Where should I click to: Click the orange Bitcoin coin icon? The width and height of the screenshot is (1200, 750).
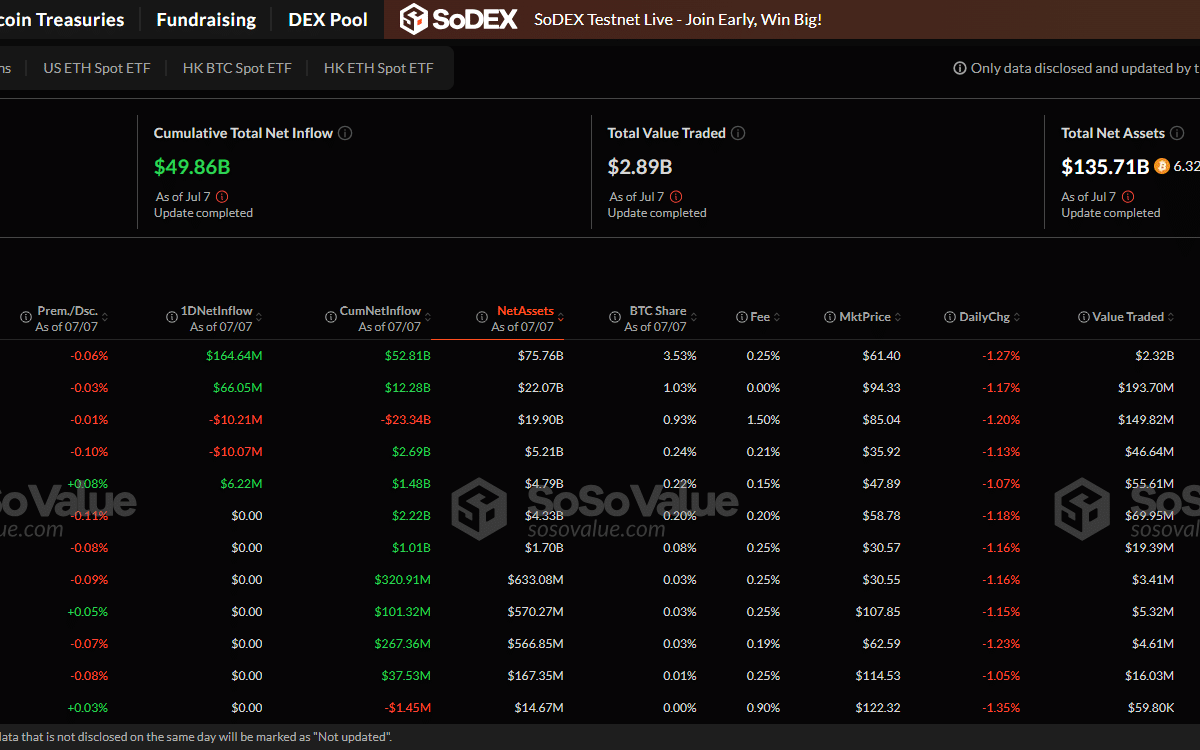click(x=1162, y=167)
